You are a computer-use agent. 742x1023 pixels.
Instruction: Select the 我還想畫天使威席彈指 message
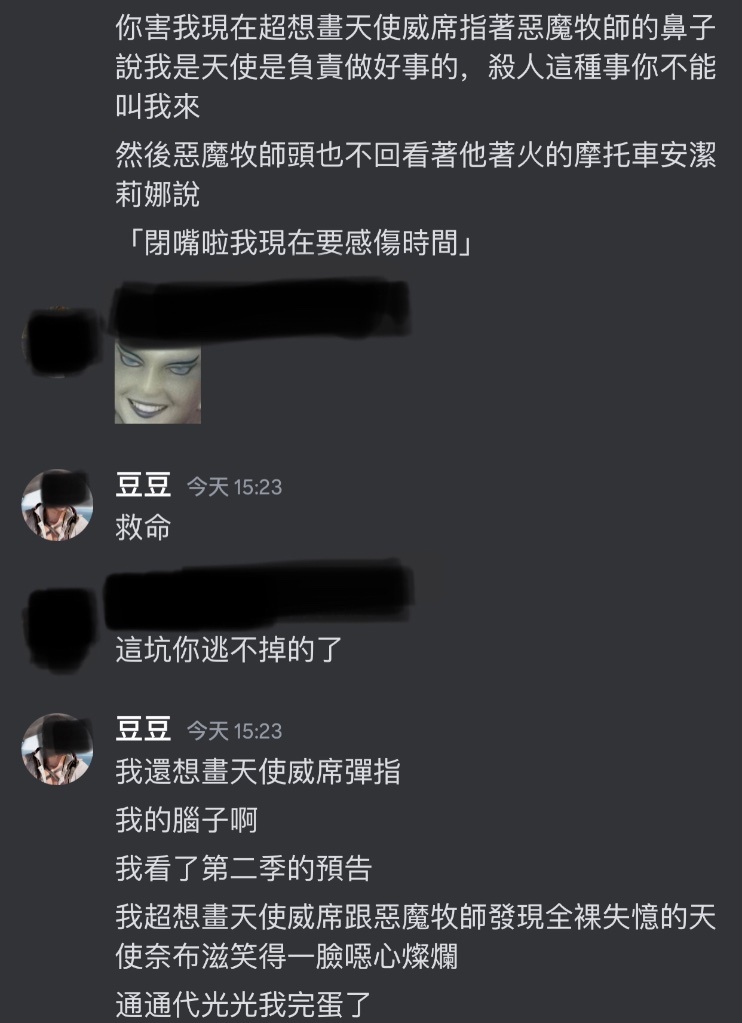[x=258, y=772]
